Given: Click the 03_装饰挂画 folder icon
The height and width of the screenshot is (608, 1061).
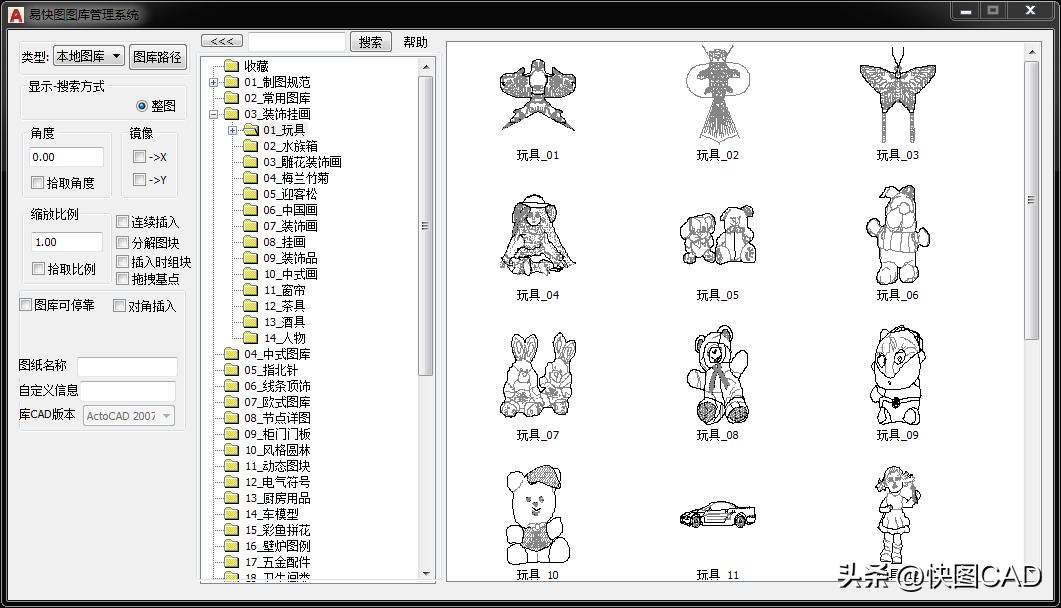Looking at the screenshot, I should 231,114.
